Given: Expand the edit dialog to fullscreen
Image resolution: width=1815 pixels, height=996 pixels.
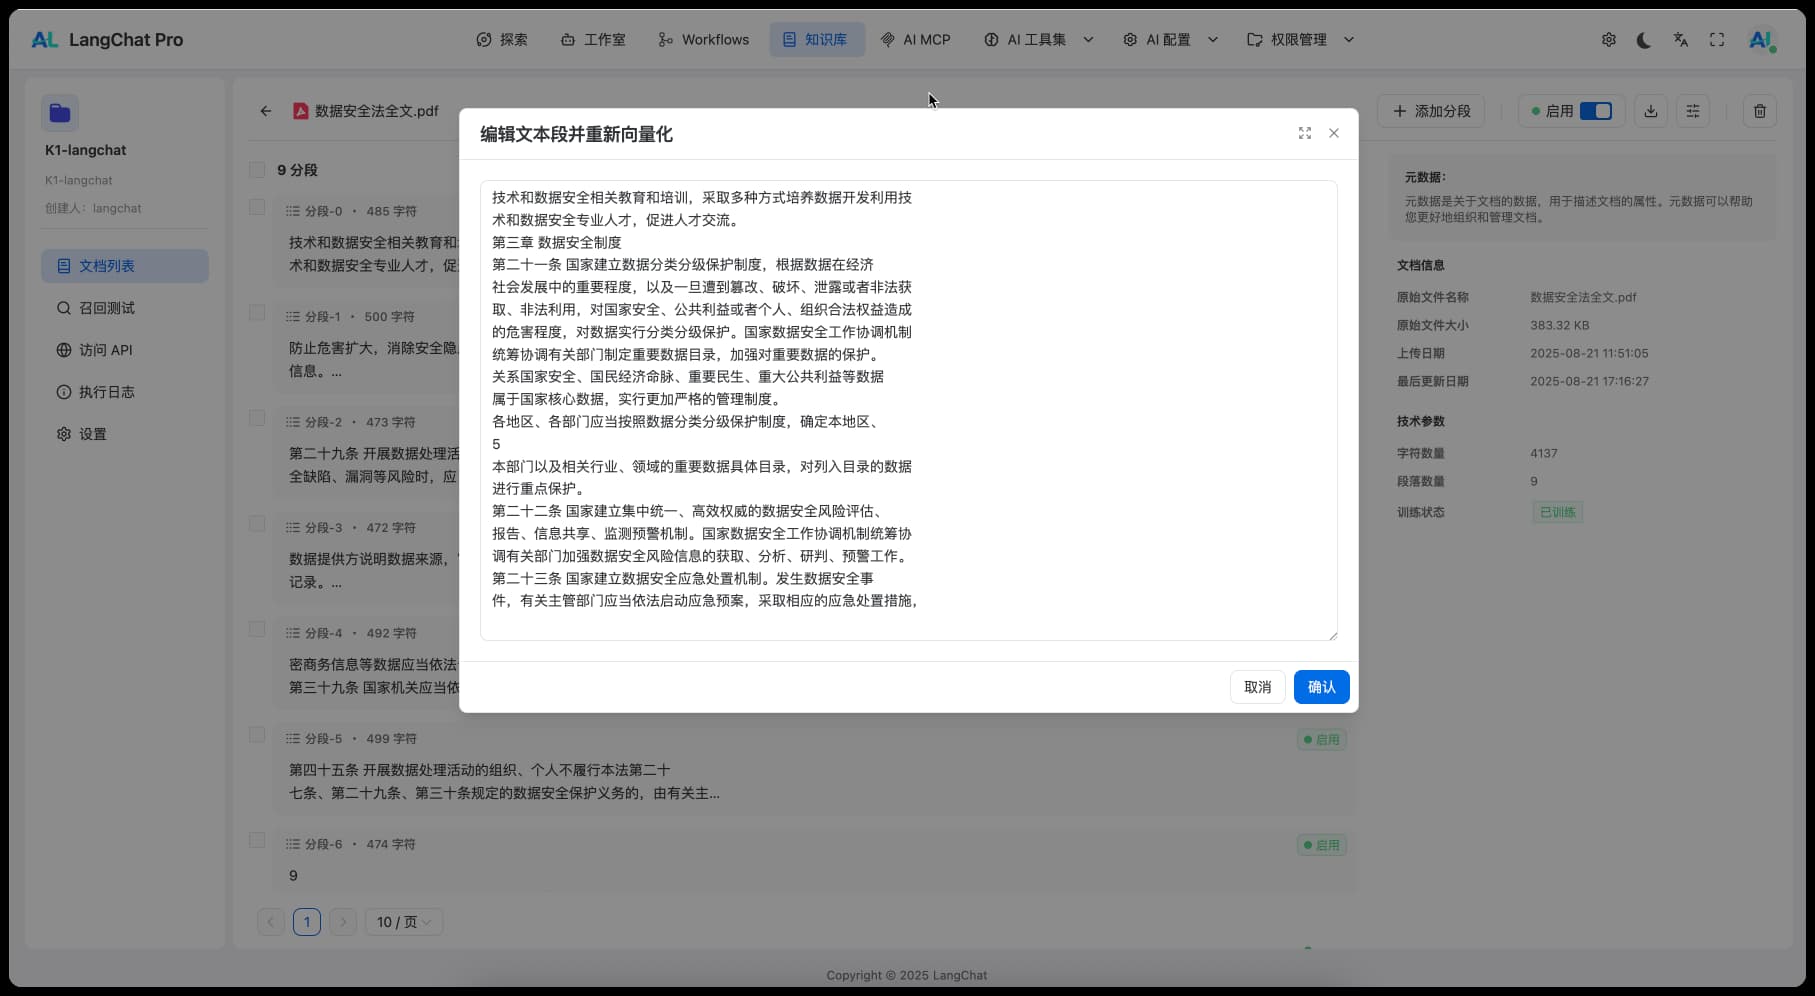Looking at the screenshot, I should coord(1304,133).
